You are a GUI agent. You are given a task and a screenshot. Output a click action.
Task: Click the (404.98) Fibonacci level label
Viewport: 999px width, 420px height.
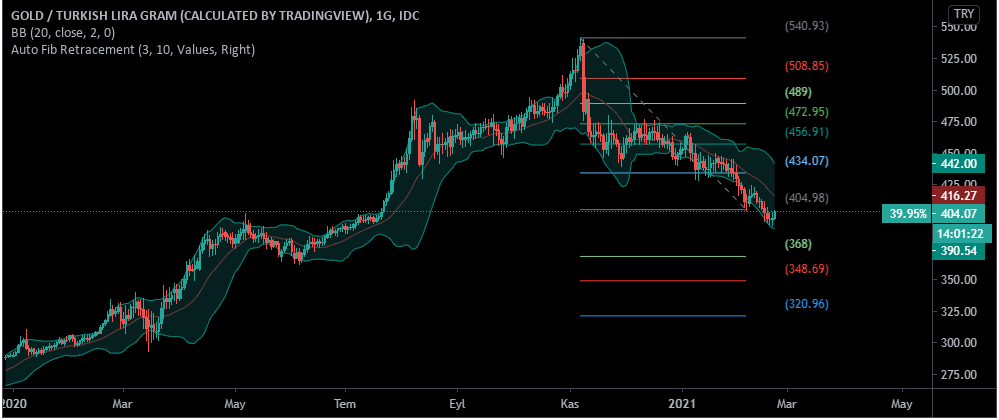(x=807, y=198)
